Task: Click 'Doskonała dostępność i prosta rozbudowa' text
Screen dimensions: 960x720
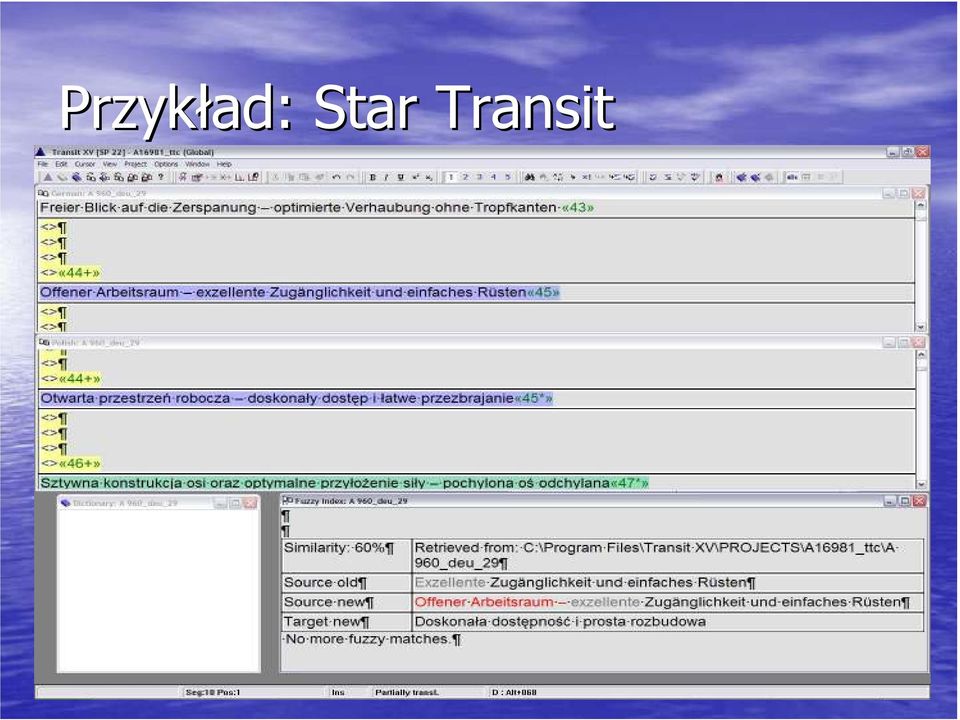Action: tap(560, 621)
